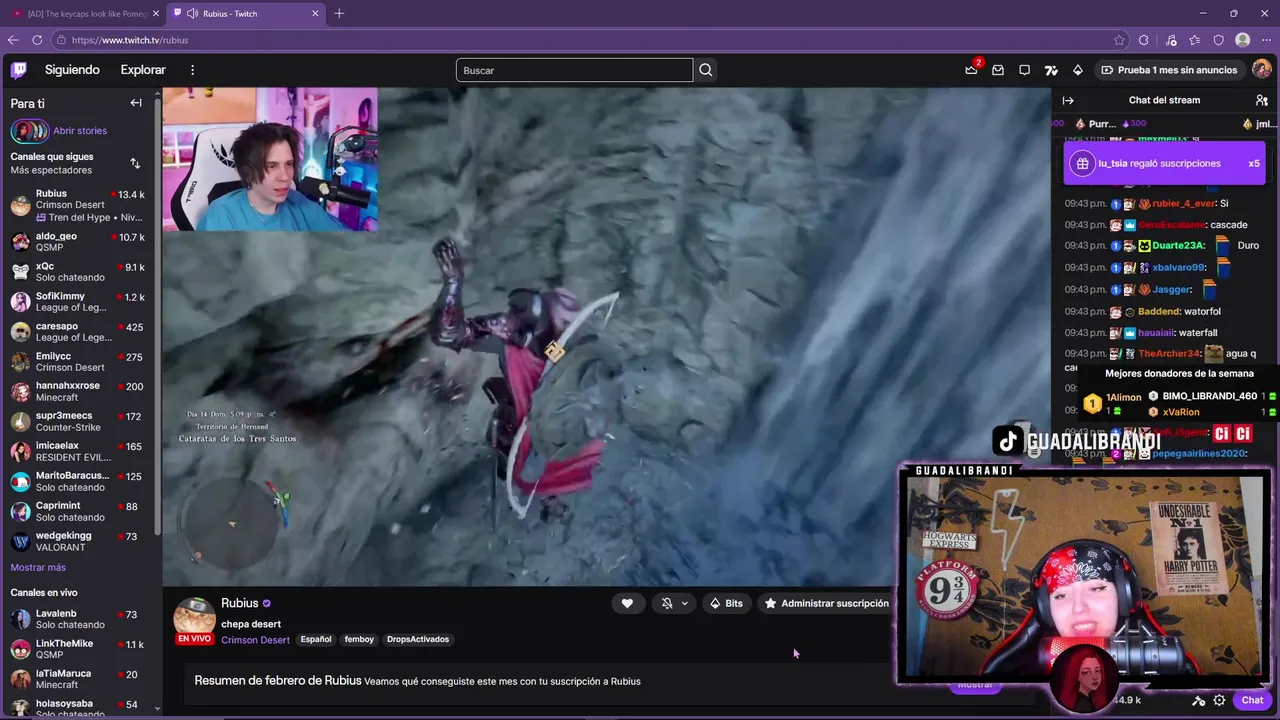The width and height of the screenshot is (1280, 720).
Task: Open browser shield essentials icon
Action: (1218, 40)
